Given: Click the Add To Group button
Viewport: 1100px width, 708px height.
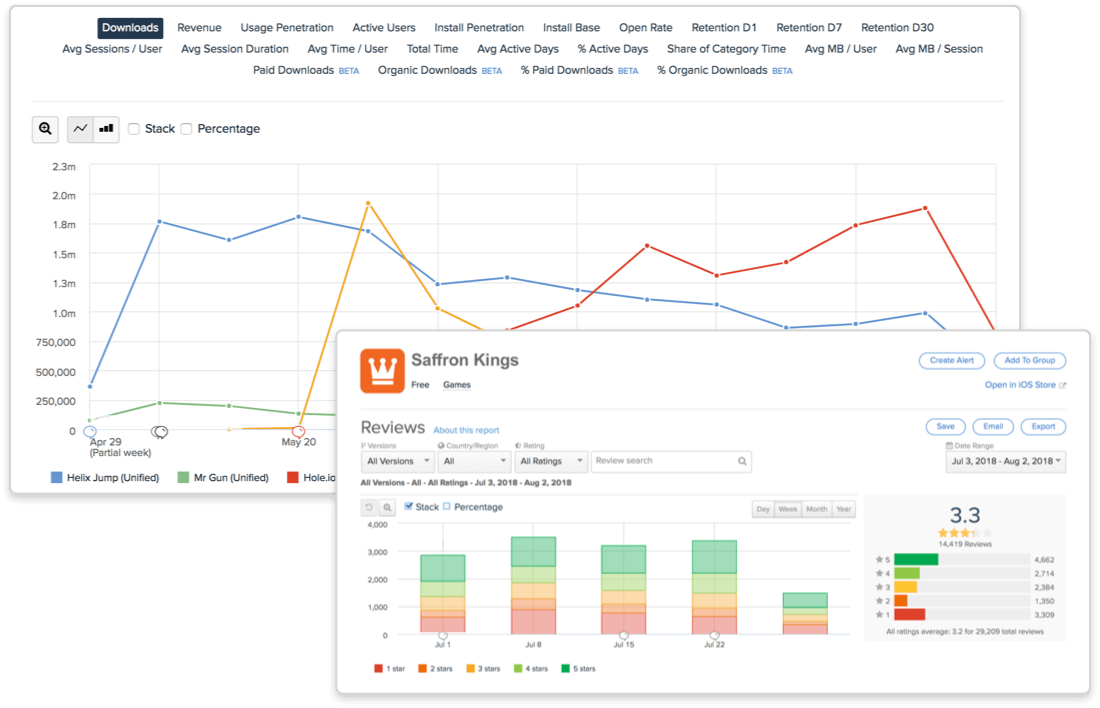Looking at the screenshot, I should (1030, 361).
